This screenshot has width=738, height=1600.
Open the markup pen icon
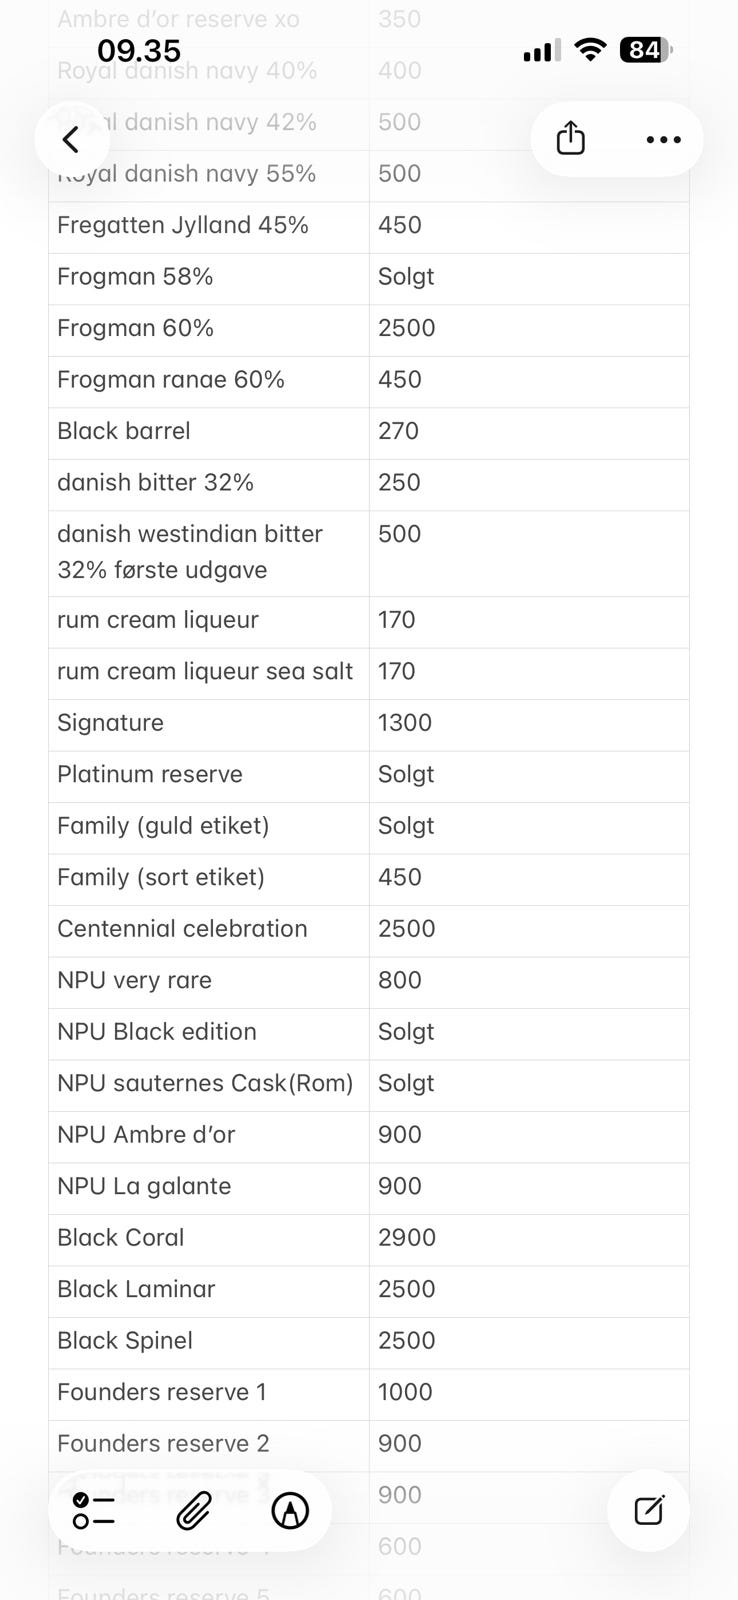click(290, 1510)
